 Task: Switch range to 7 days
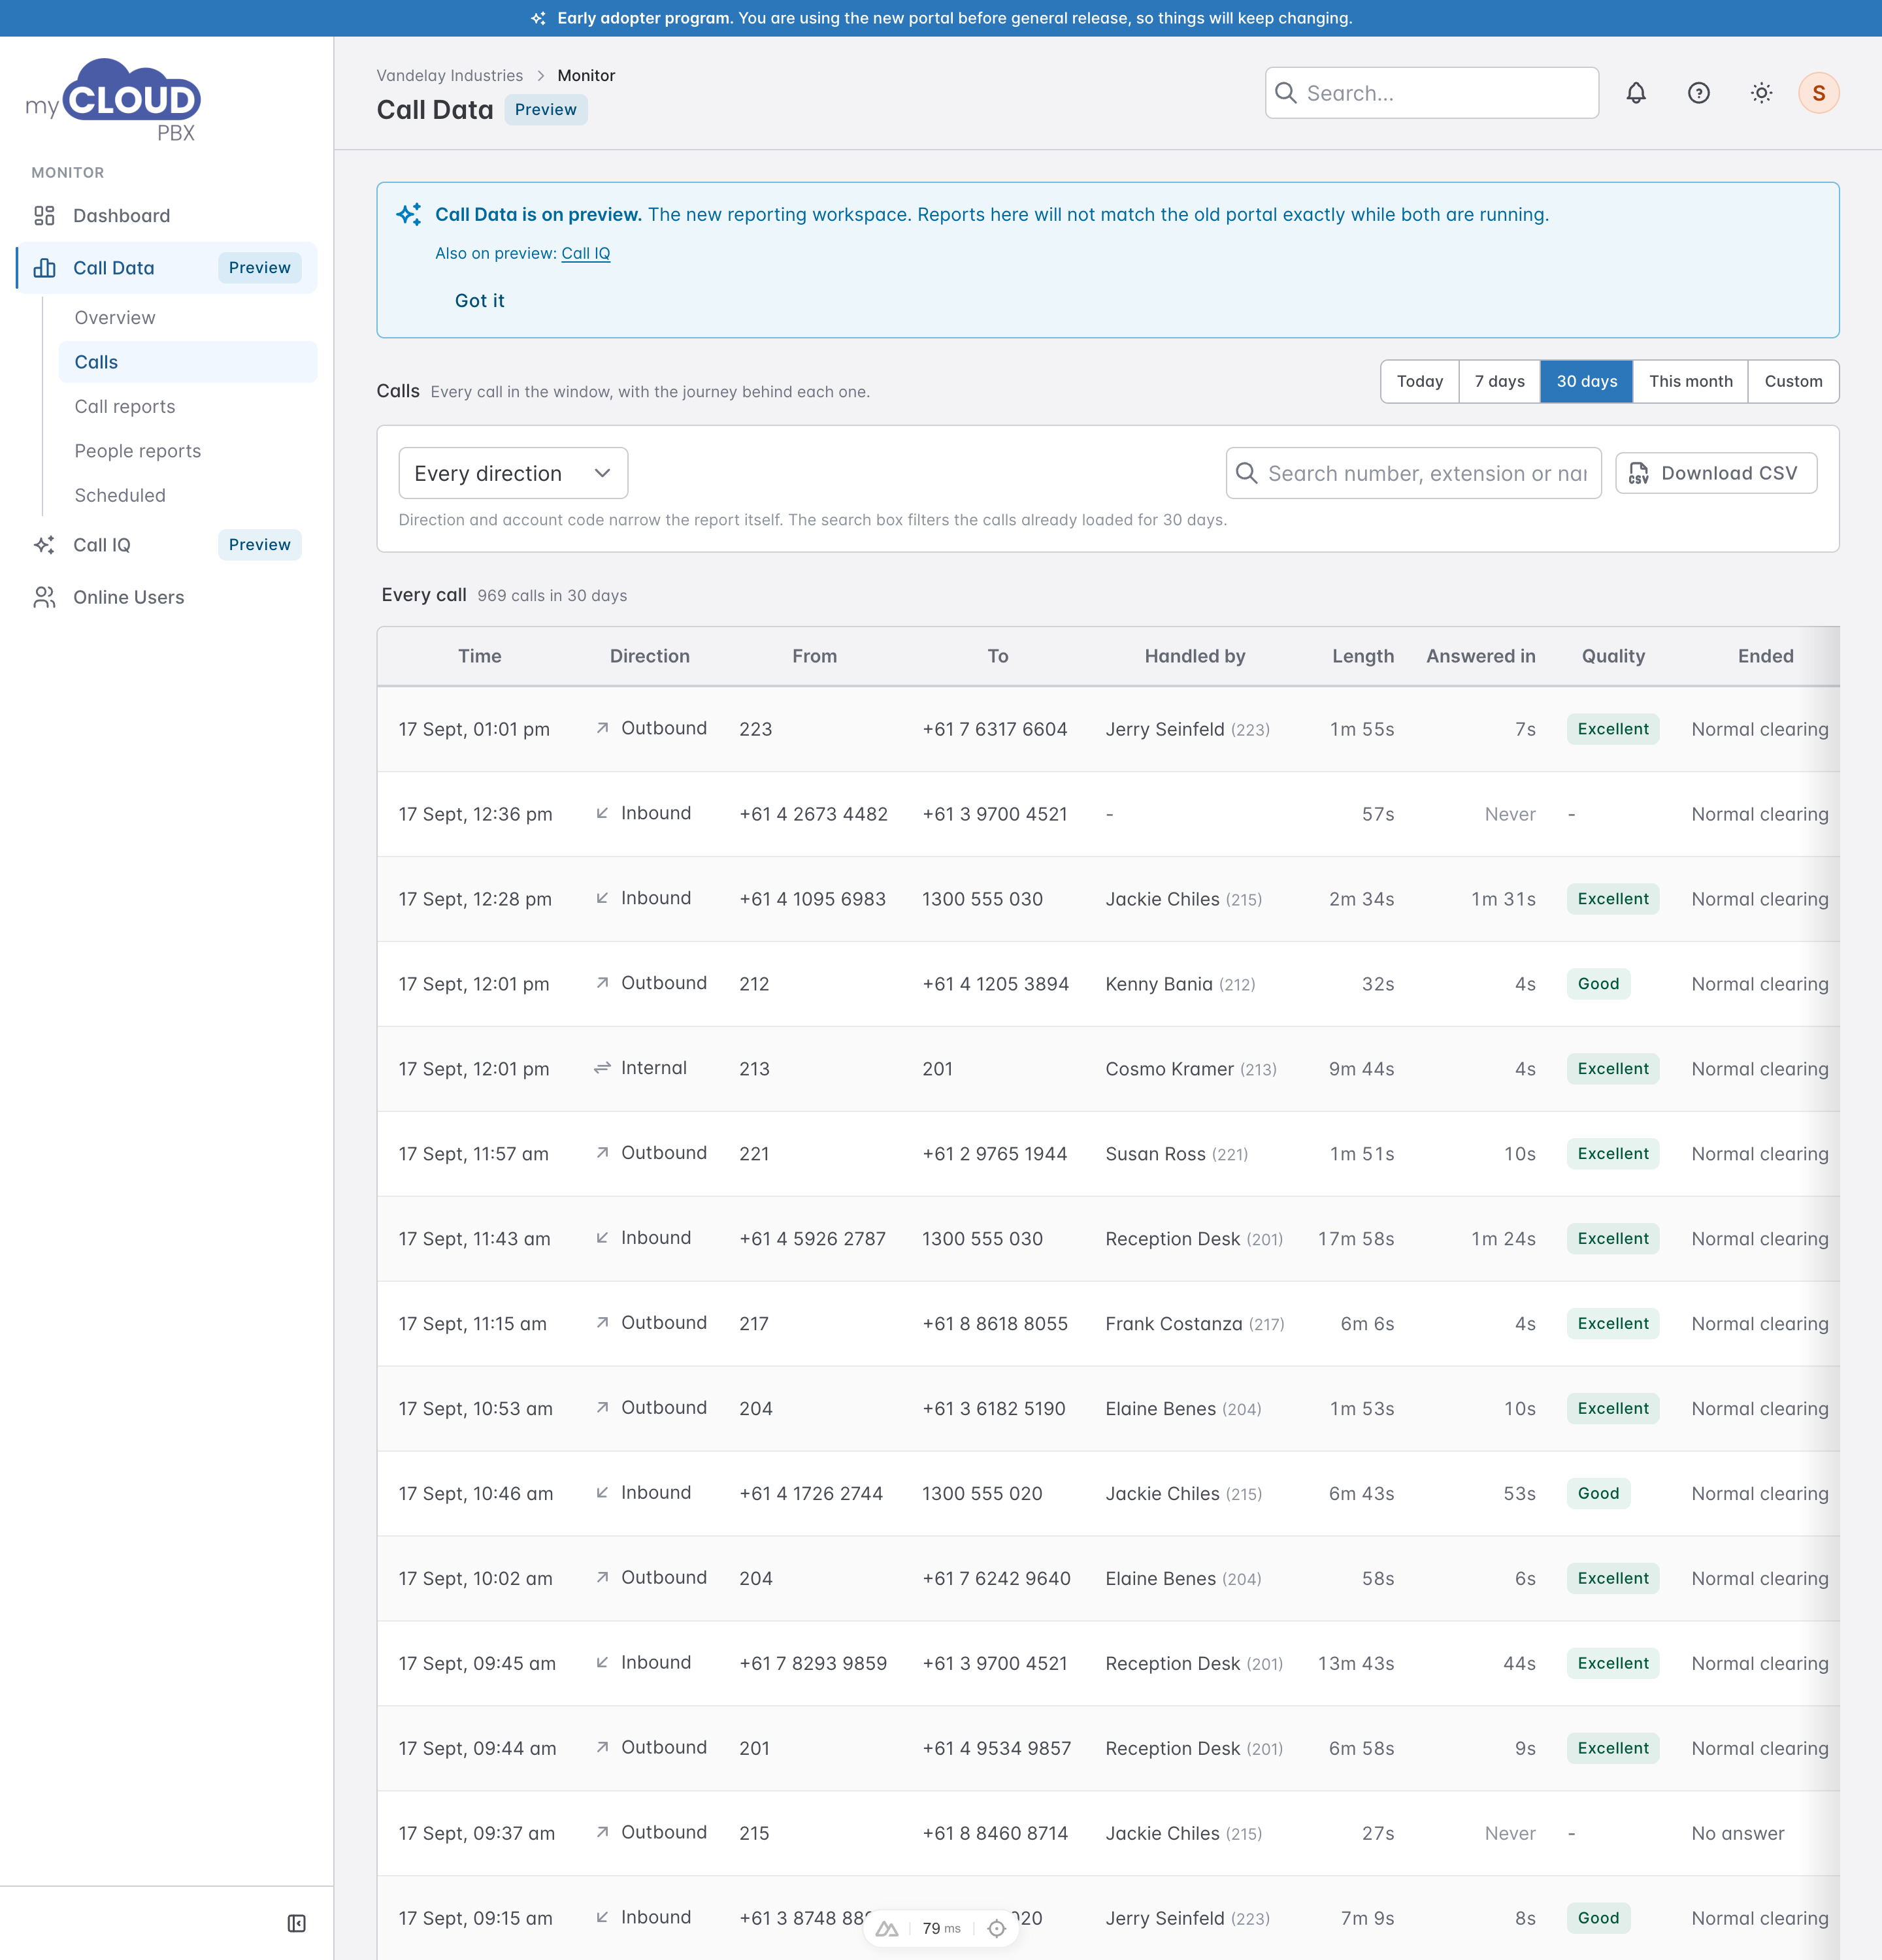tap(1500, 381)
